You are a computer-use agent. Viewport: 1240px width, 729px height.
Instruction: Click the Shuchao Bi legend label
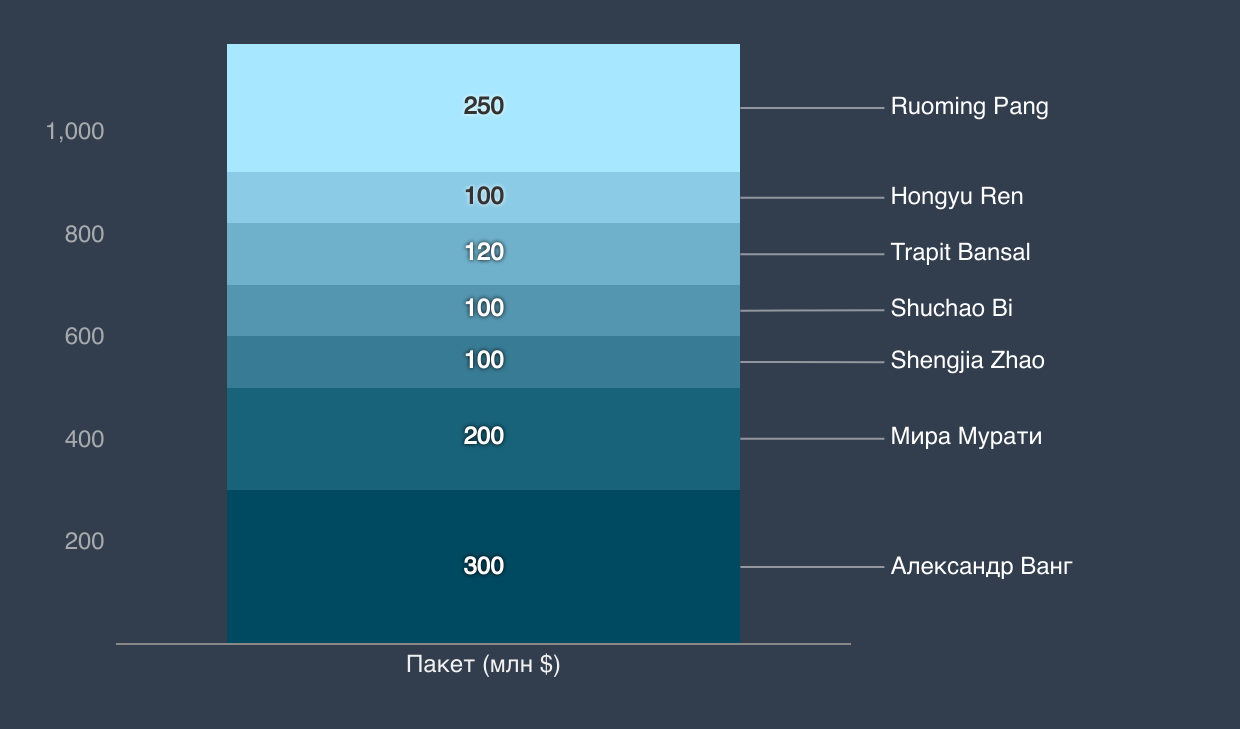tap(951, 309)
